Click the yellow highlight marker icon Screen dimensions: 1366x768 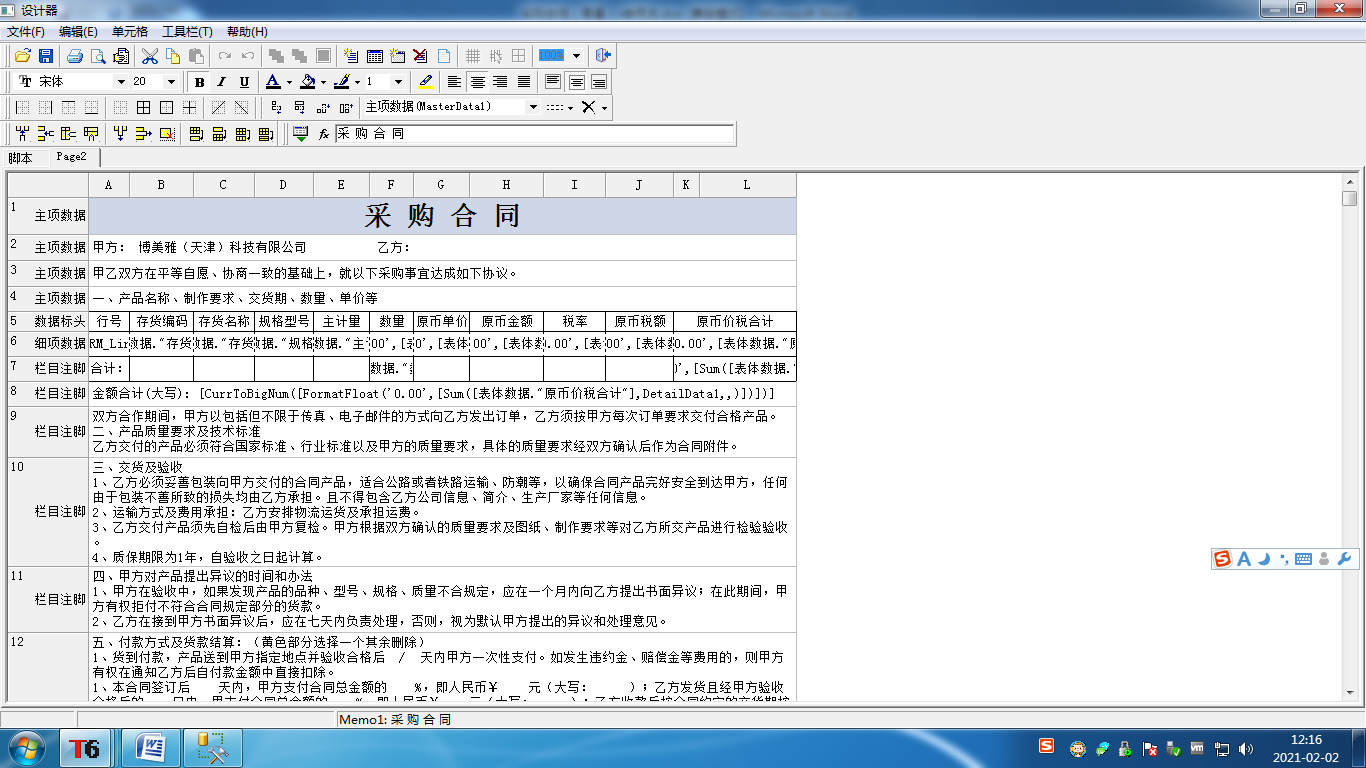tap(426, 82)
